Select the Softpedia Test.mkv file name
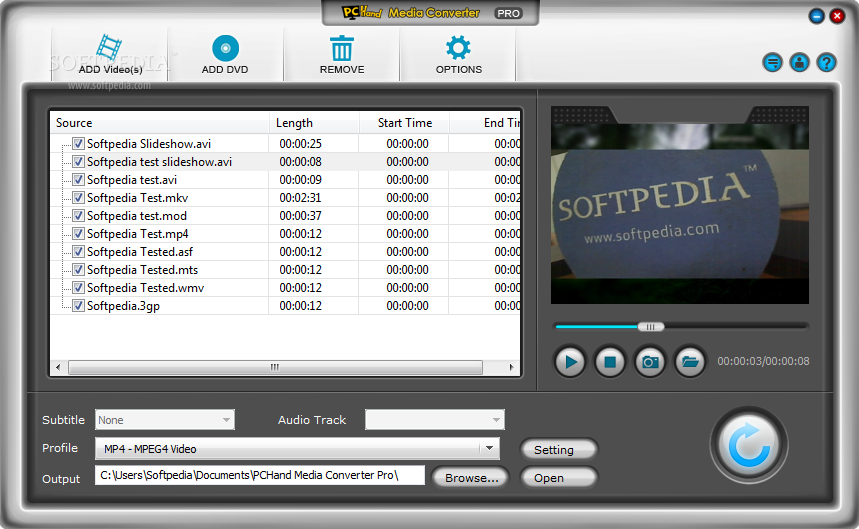 tap(138, 198)
